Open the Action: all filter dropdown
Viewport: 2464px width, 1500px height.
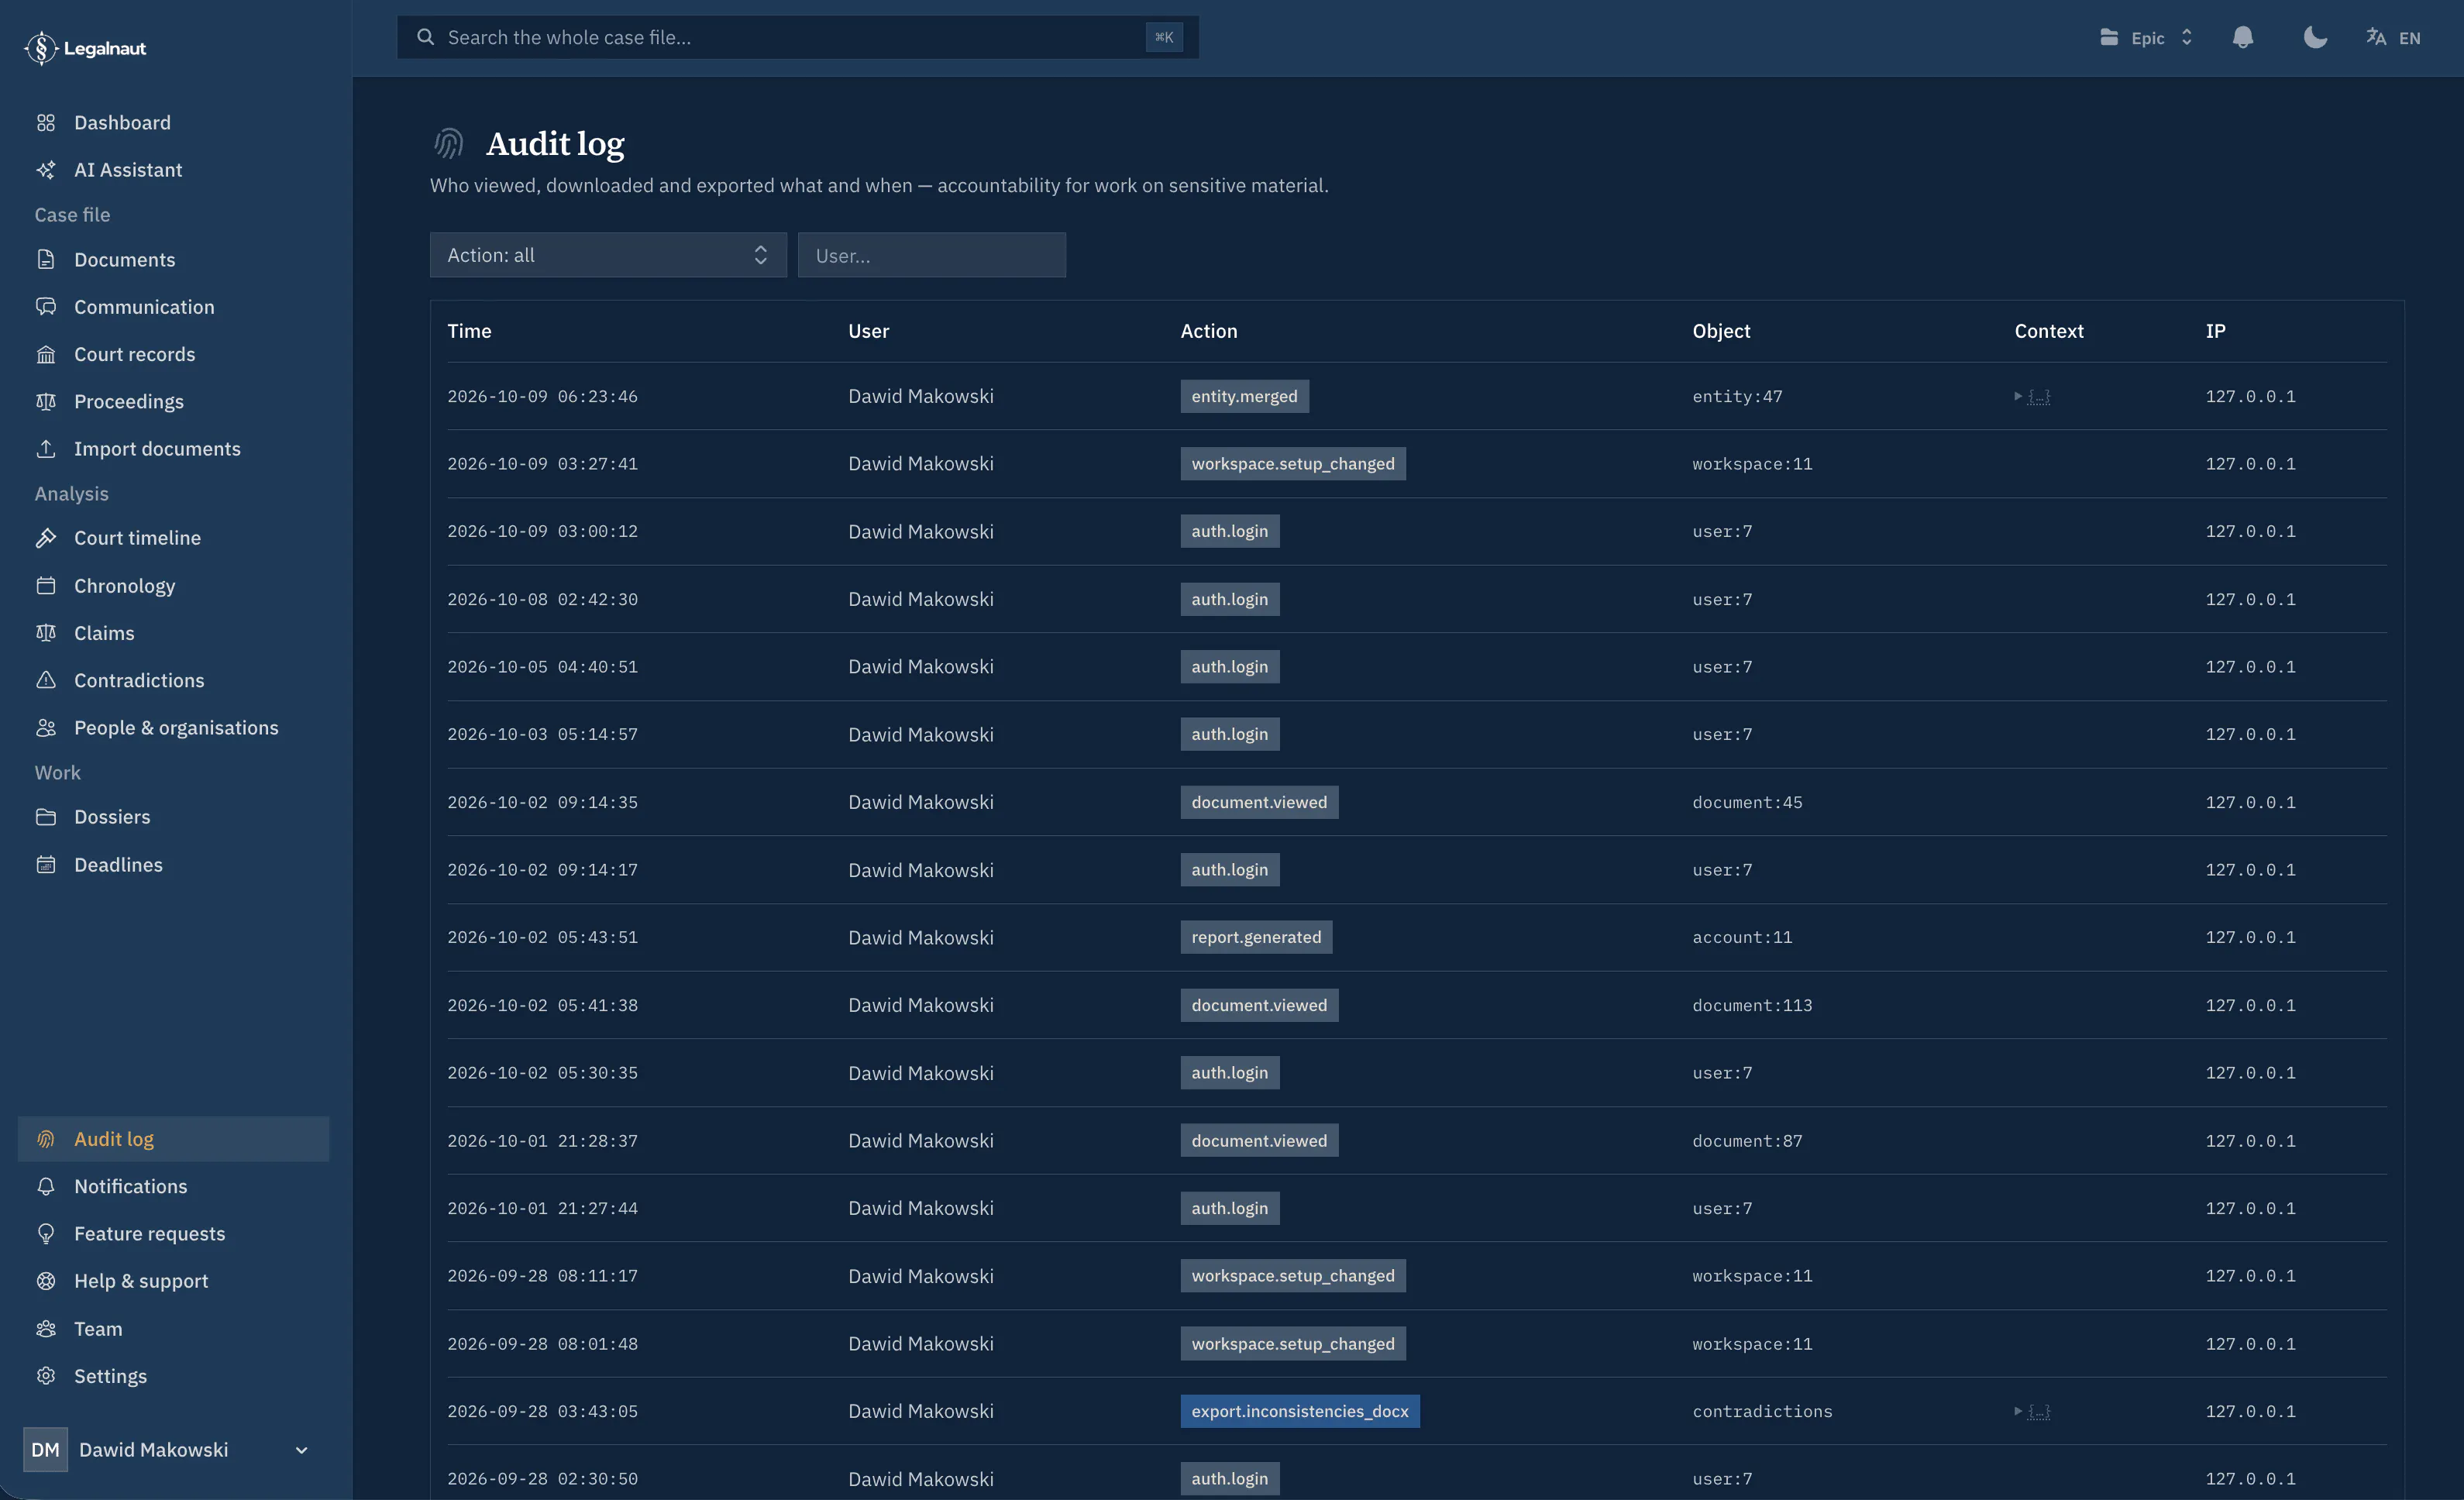pyautogui.click(x=608, y=255)
